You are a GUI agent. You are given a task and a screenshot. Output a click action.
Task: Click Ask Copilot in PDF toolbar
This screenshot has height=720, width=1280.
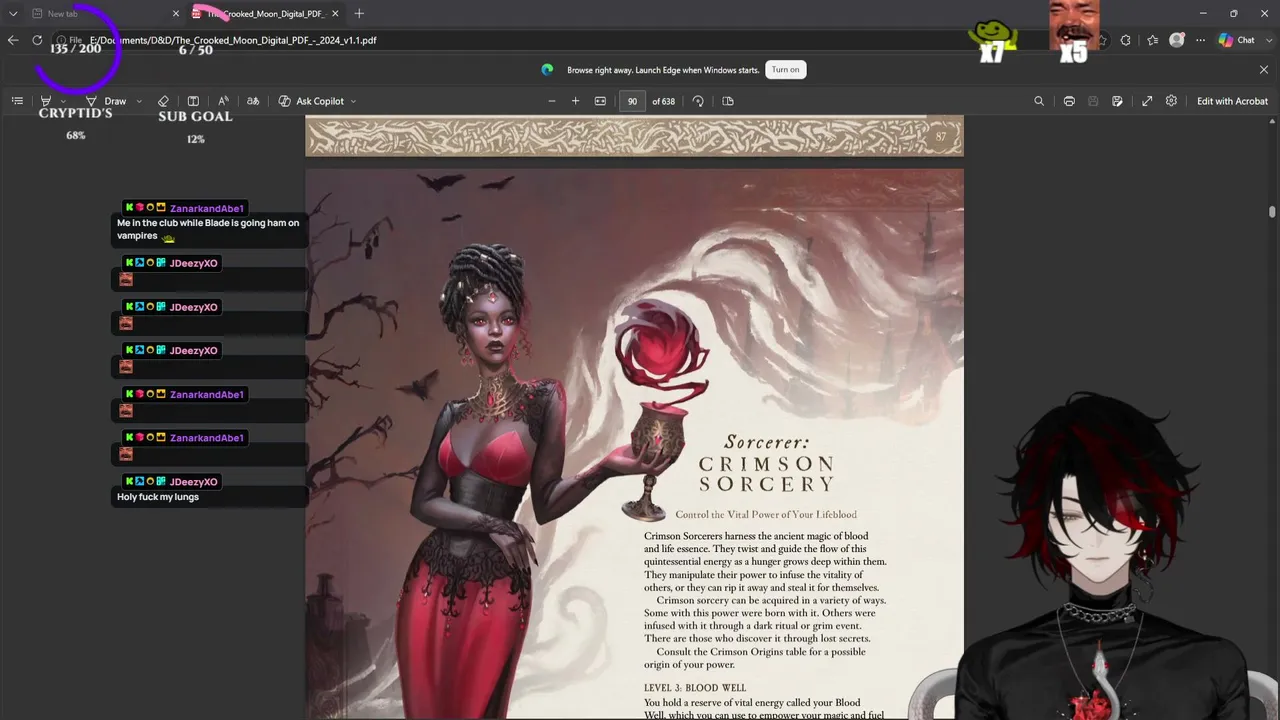(311, 101)
